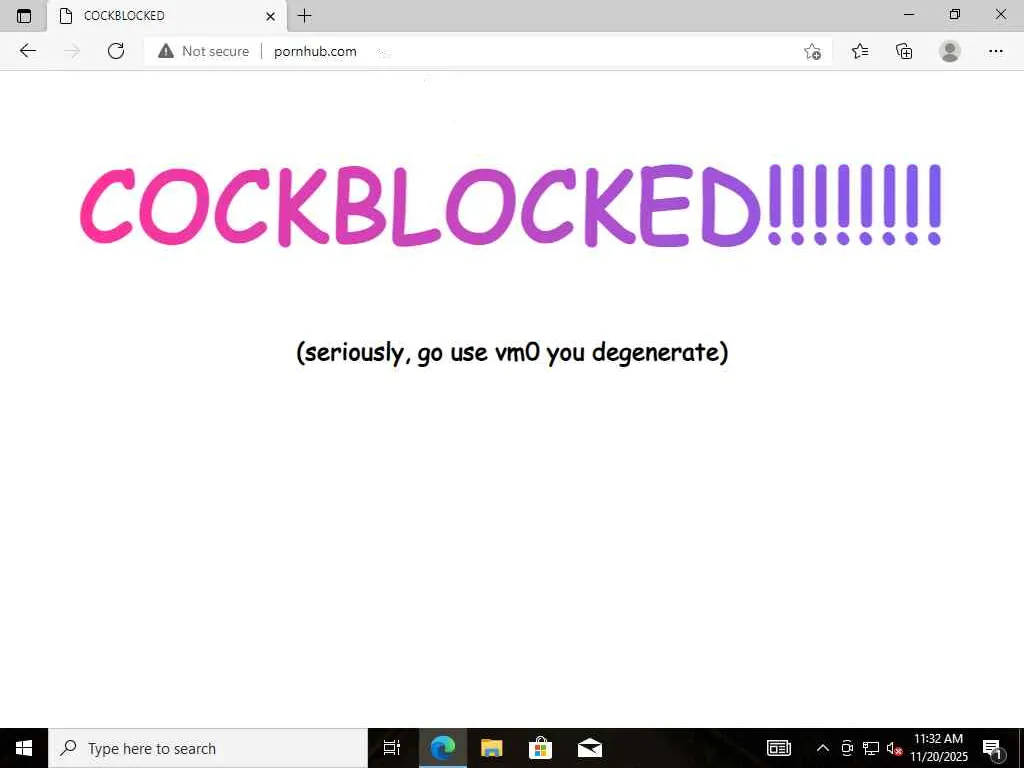This screenshot has width=1024, height=768.
Task: Open a new tab with plus button
Action: coord(304,16)
